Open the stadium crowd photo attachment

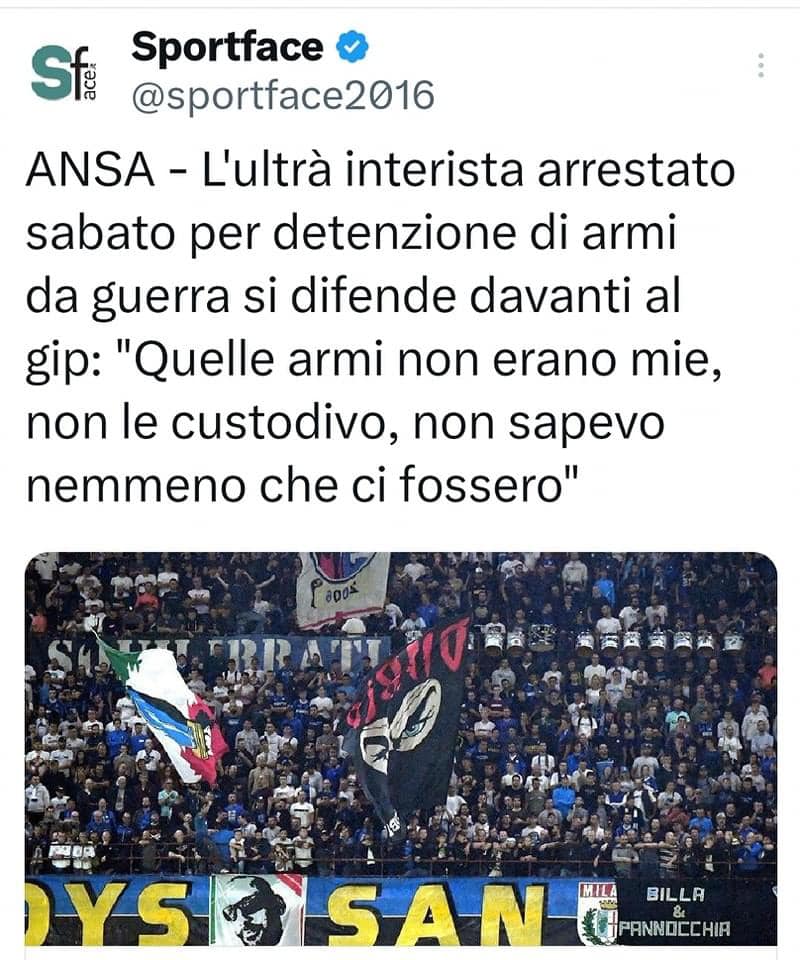pos(401,748)
